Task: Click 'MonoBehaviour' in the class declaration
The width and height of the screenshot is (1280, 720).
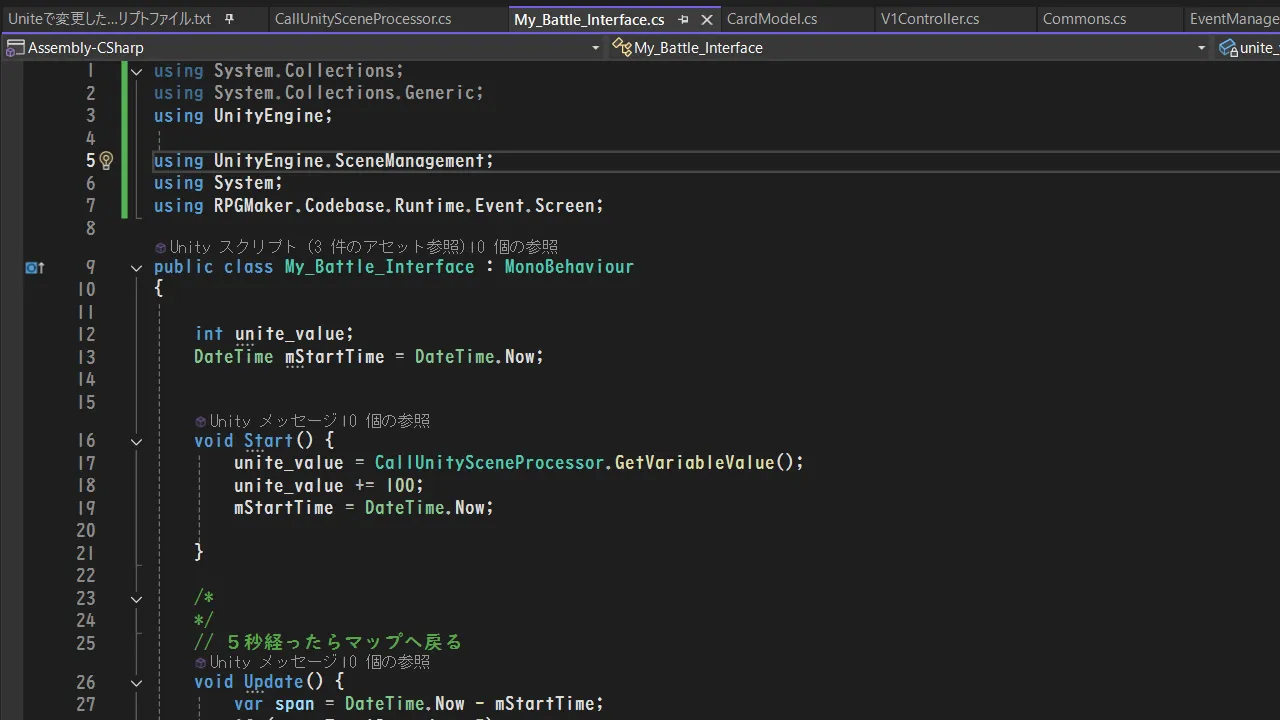Action: (569, 267)
